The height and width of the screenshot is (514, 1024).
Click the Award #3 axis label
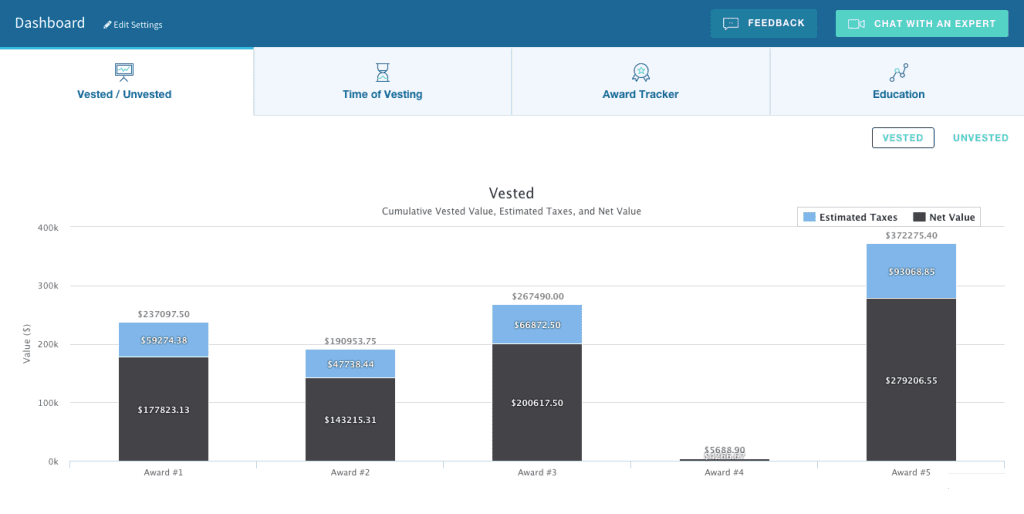click(x=537, y=472)
